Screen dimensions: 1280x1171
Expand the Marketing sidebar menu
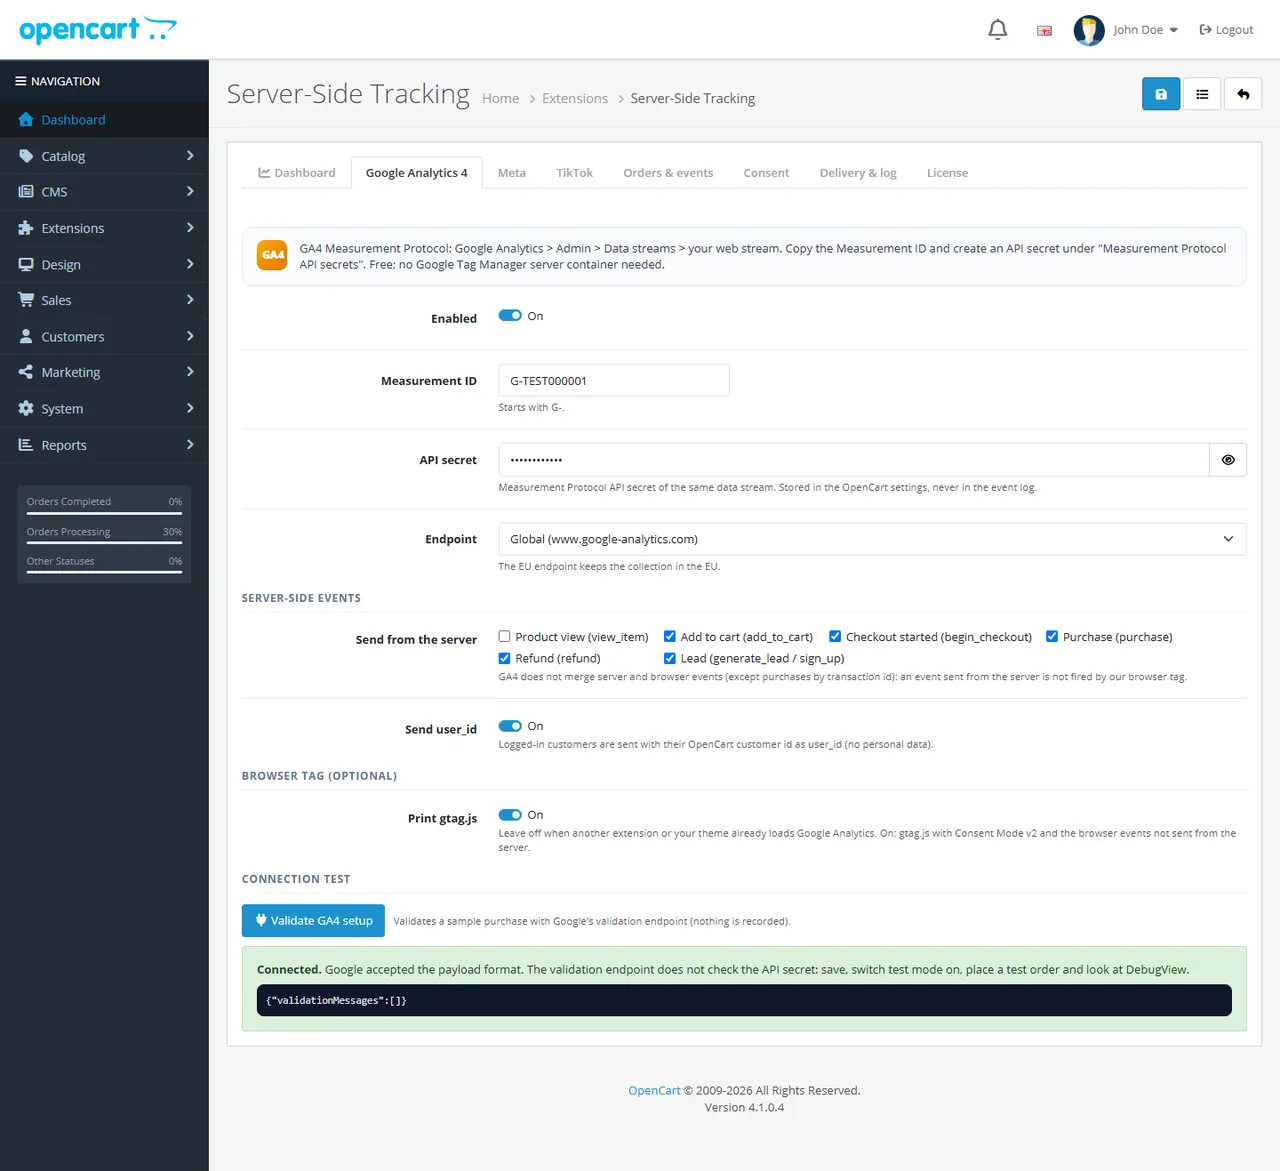(104, 372)
